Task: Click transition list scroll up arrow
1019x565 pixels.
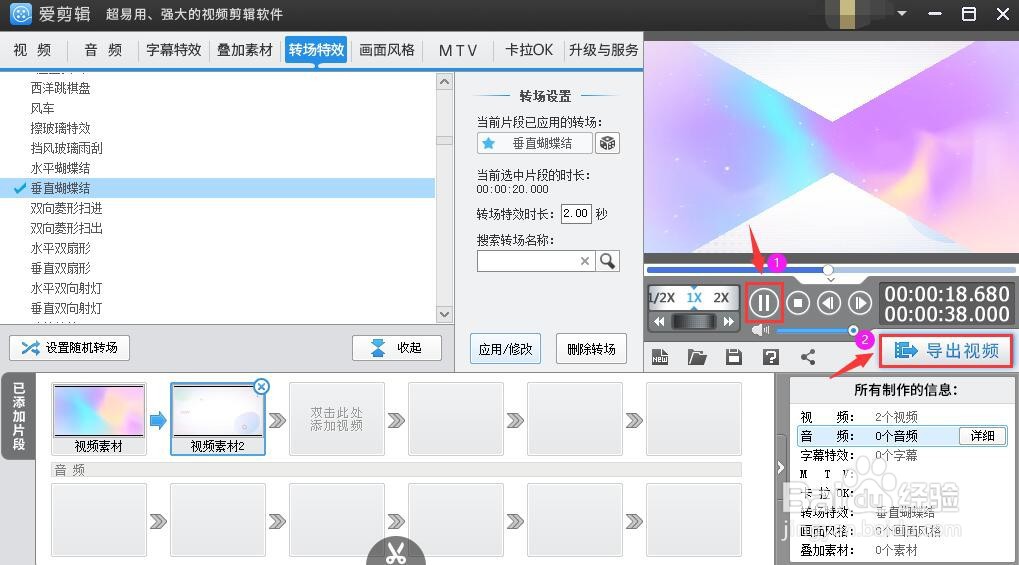Action: [445, 82]
